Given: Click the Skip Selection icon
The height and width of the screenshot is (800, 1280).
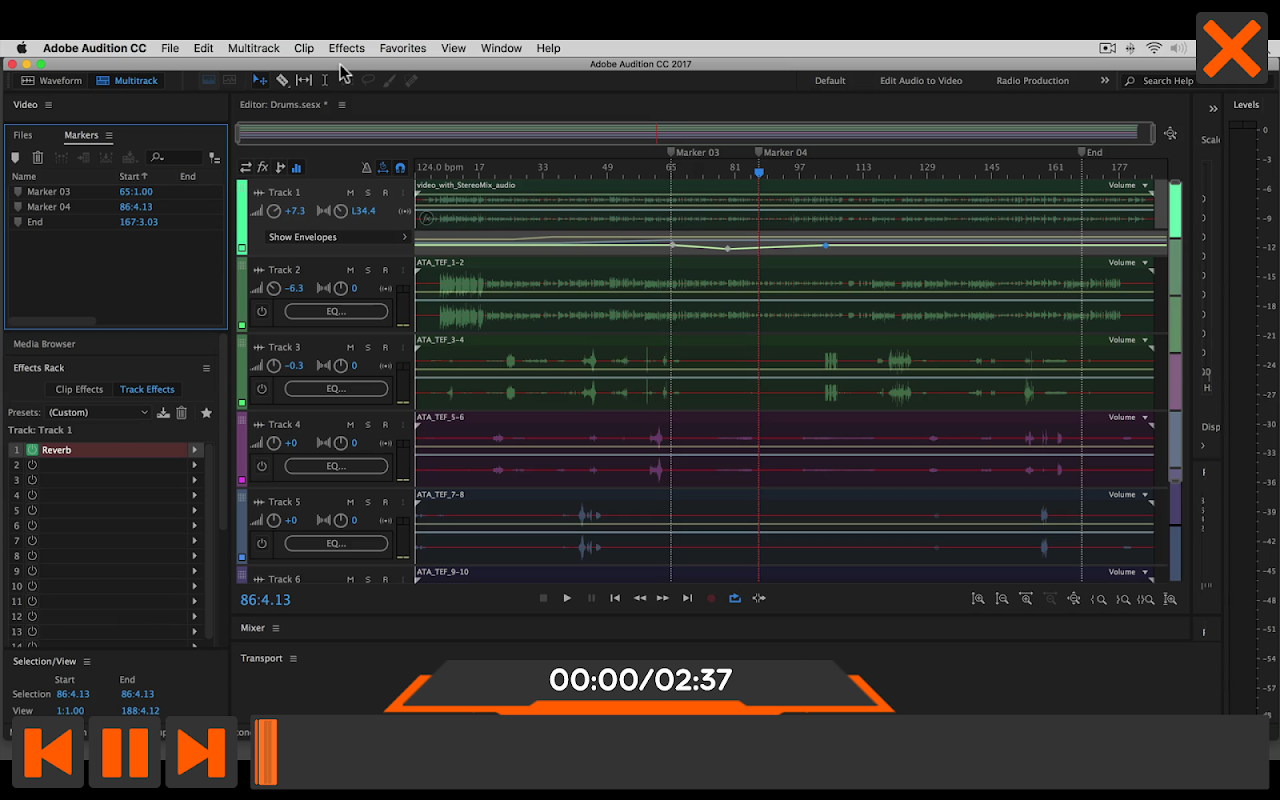Looking at the screenshot, I should click(x=759, y=598).
